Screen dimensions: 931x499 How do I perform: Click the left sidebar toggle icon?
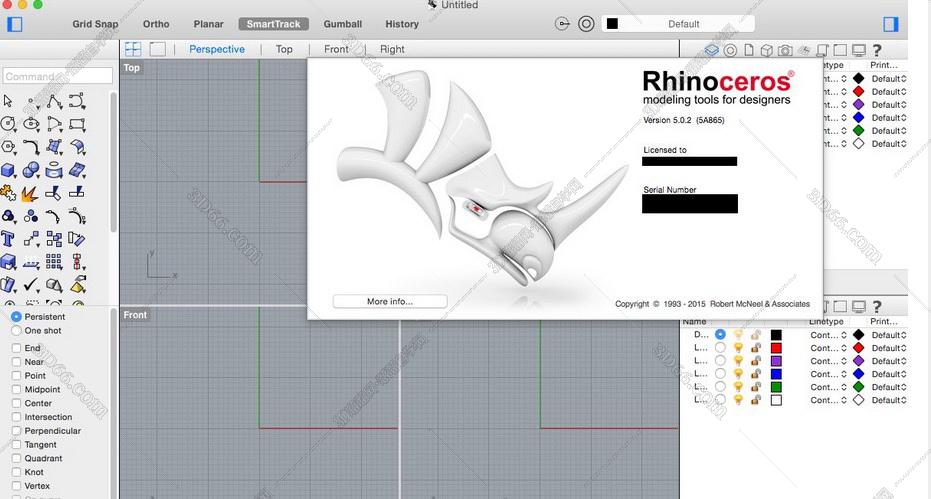coord(14,24)
